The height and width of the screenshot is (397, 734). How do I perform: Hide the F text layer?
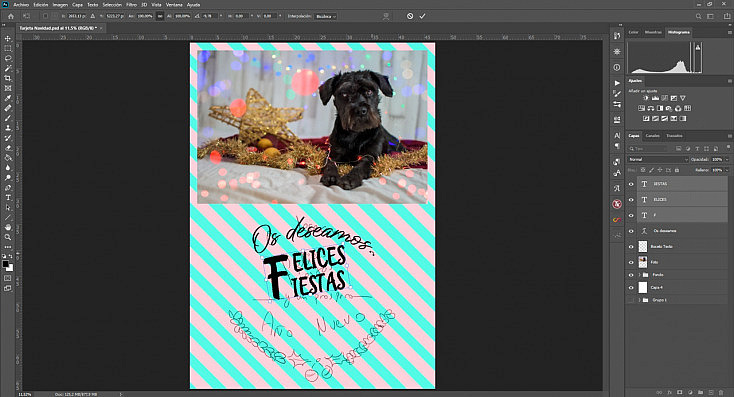(x=631, y=215)
